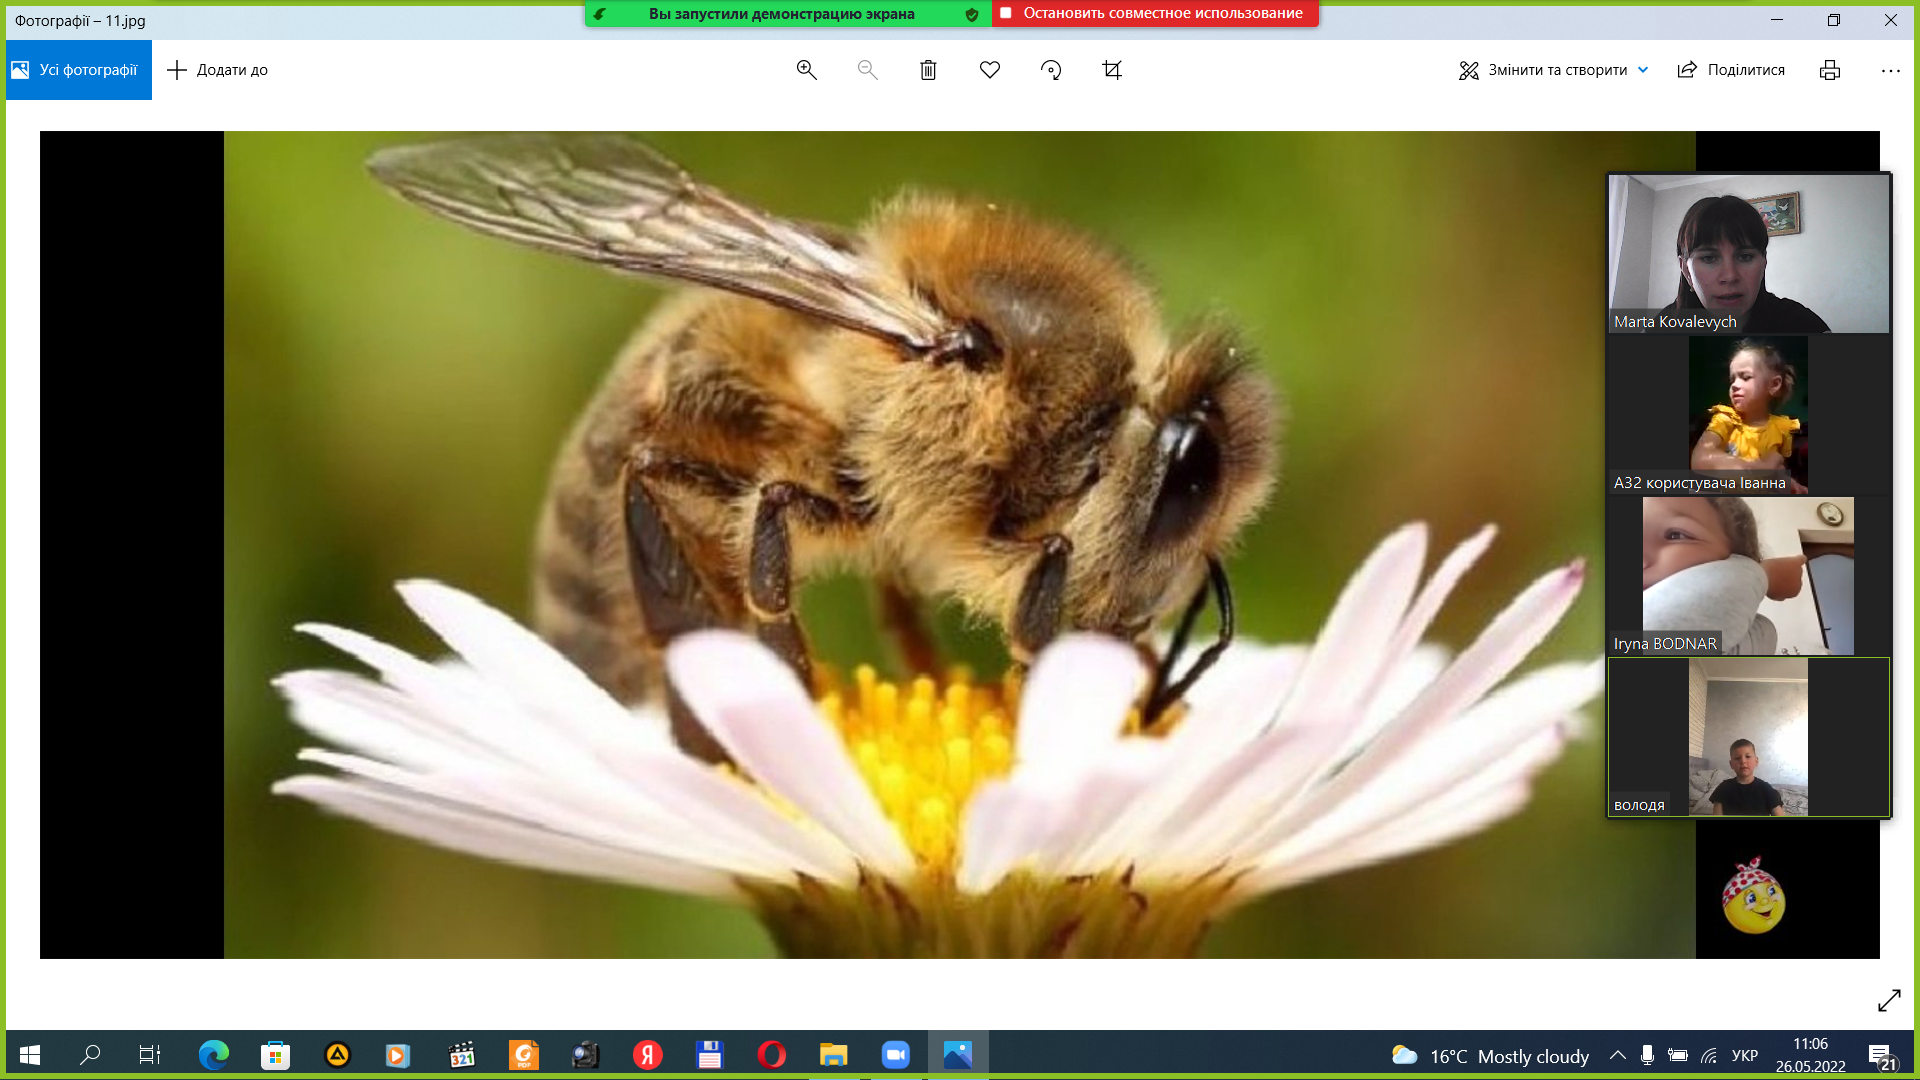Click the microphone tray icon
The image size is (1920, 1080).
(x=1647, y=1056)
